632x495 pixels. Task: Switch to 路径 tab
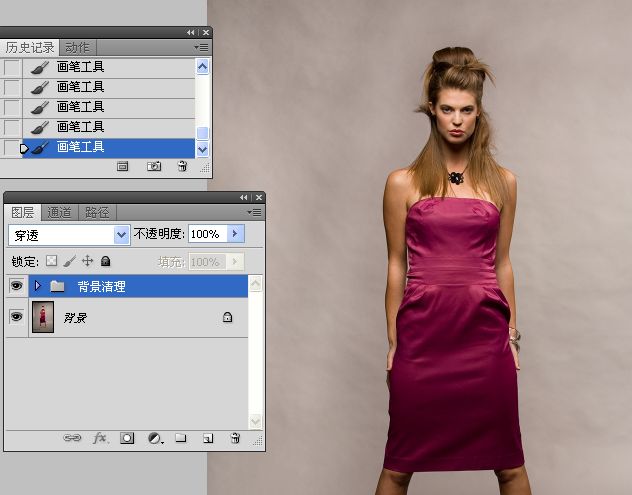click(x=97, y=212)
